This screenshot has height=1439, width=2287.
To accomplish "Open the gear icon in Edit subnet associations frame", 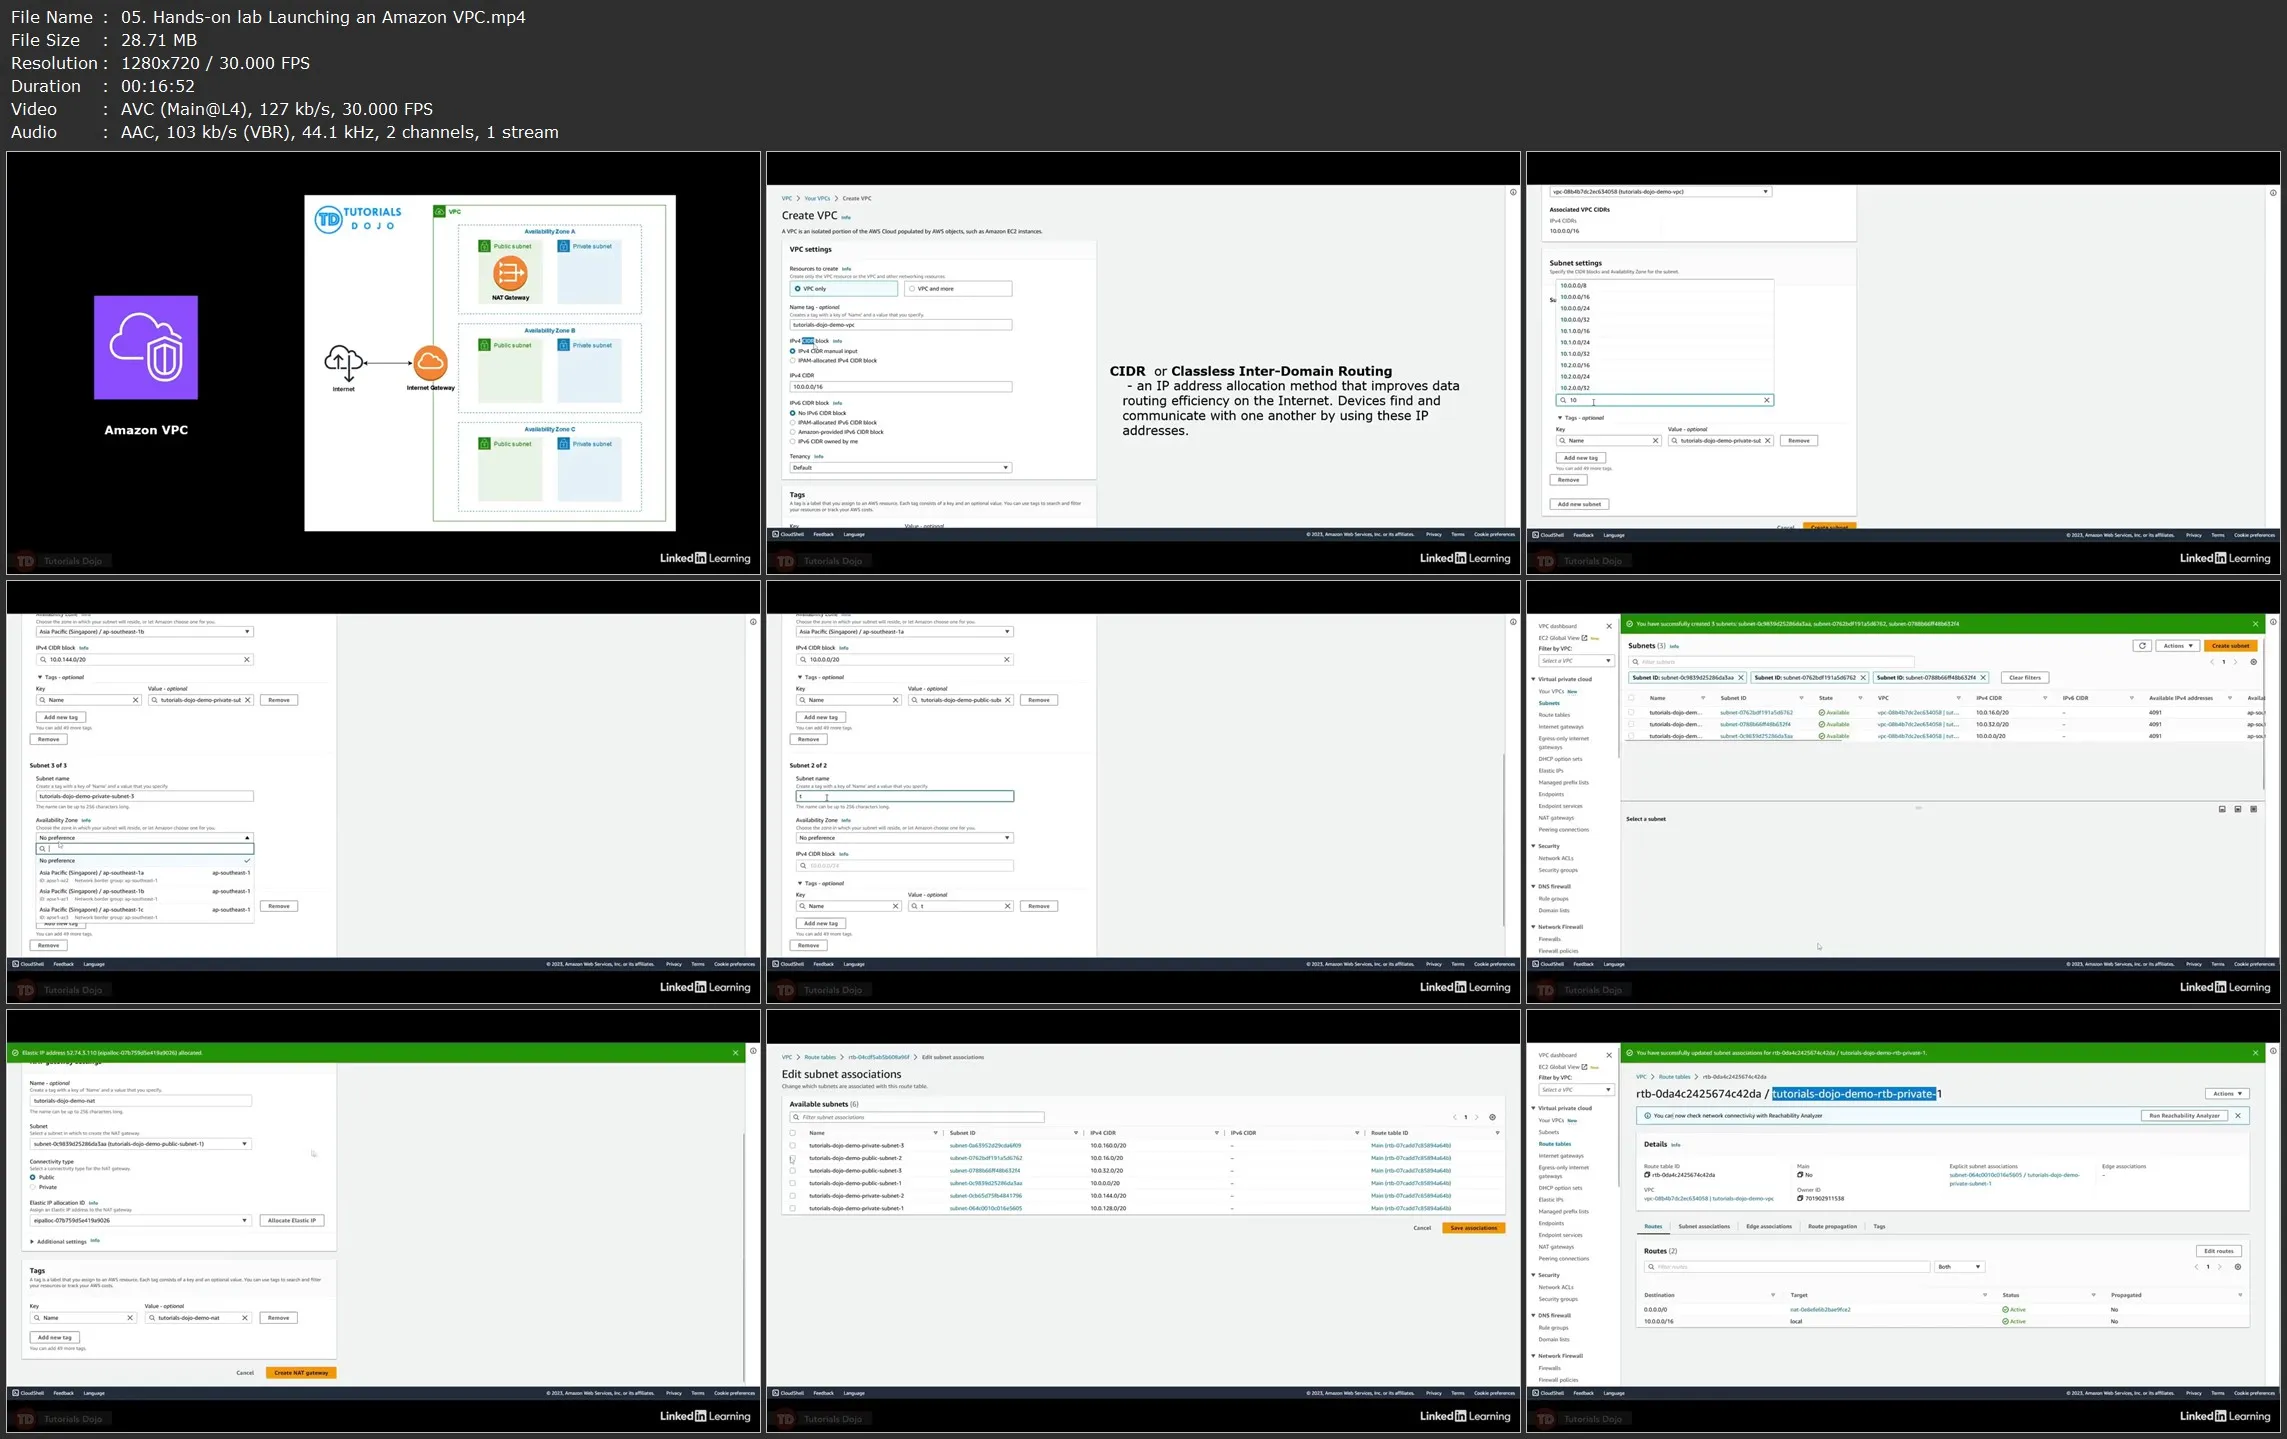I will [x=1492, y=1117].
